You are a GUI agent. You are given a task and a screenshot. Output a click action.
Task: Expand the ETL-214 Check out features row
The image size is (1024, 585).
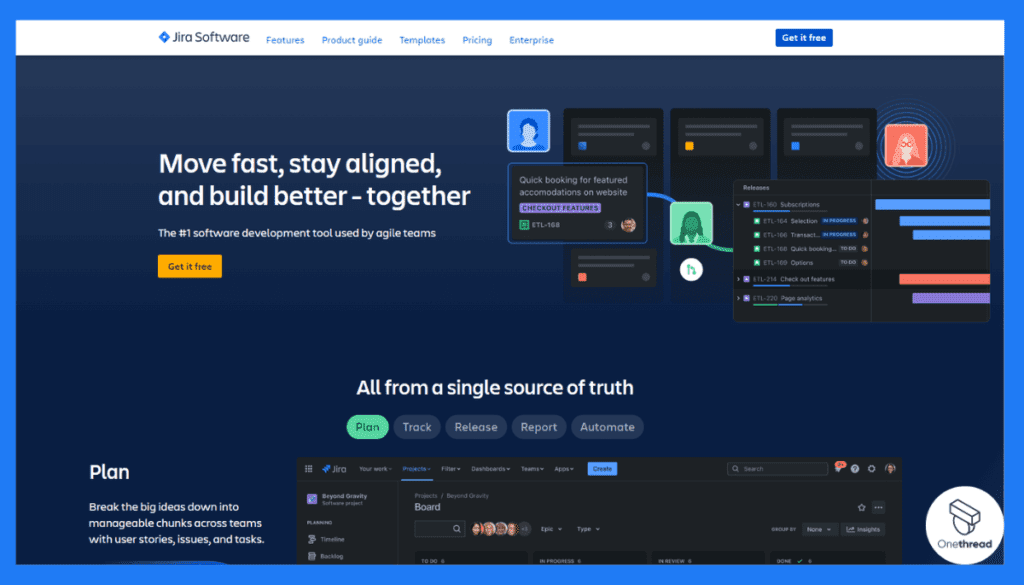(x=739, y=279)
